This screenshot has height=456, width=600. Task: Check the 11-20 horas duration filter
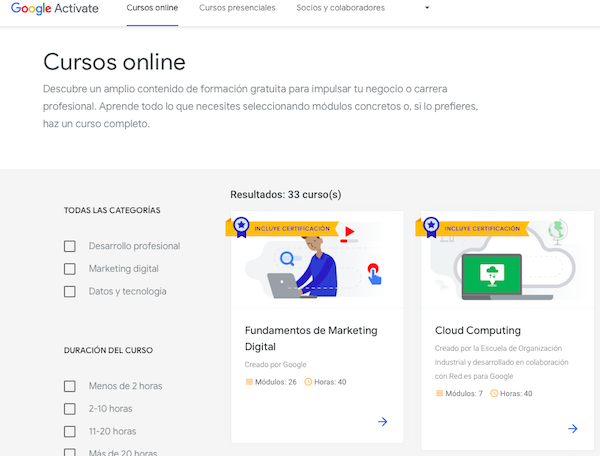(x=70, y=432)
